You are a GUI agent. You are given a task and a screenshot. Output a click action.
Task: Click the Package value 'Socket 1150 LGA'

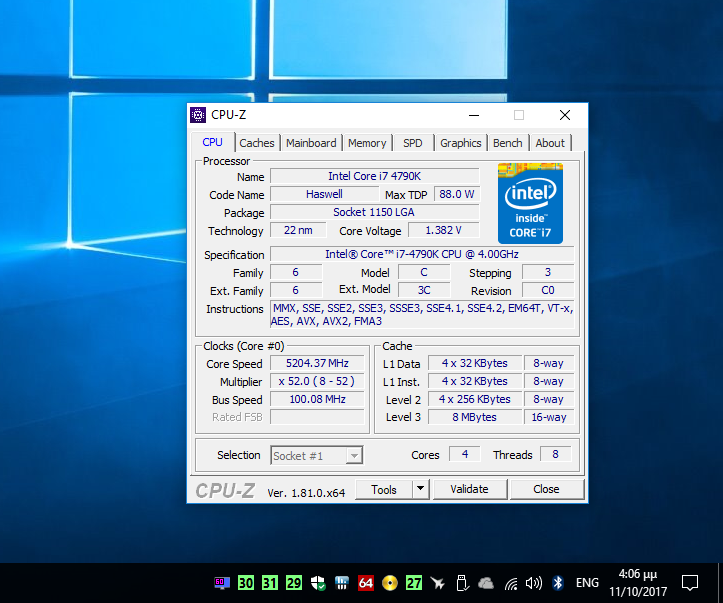point(374,212)
